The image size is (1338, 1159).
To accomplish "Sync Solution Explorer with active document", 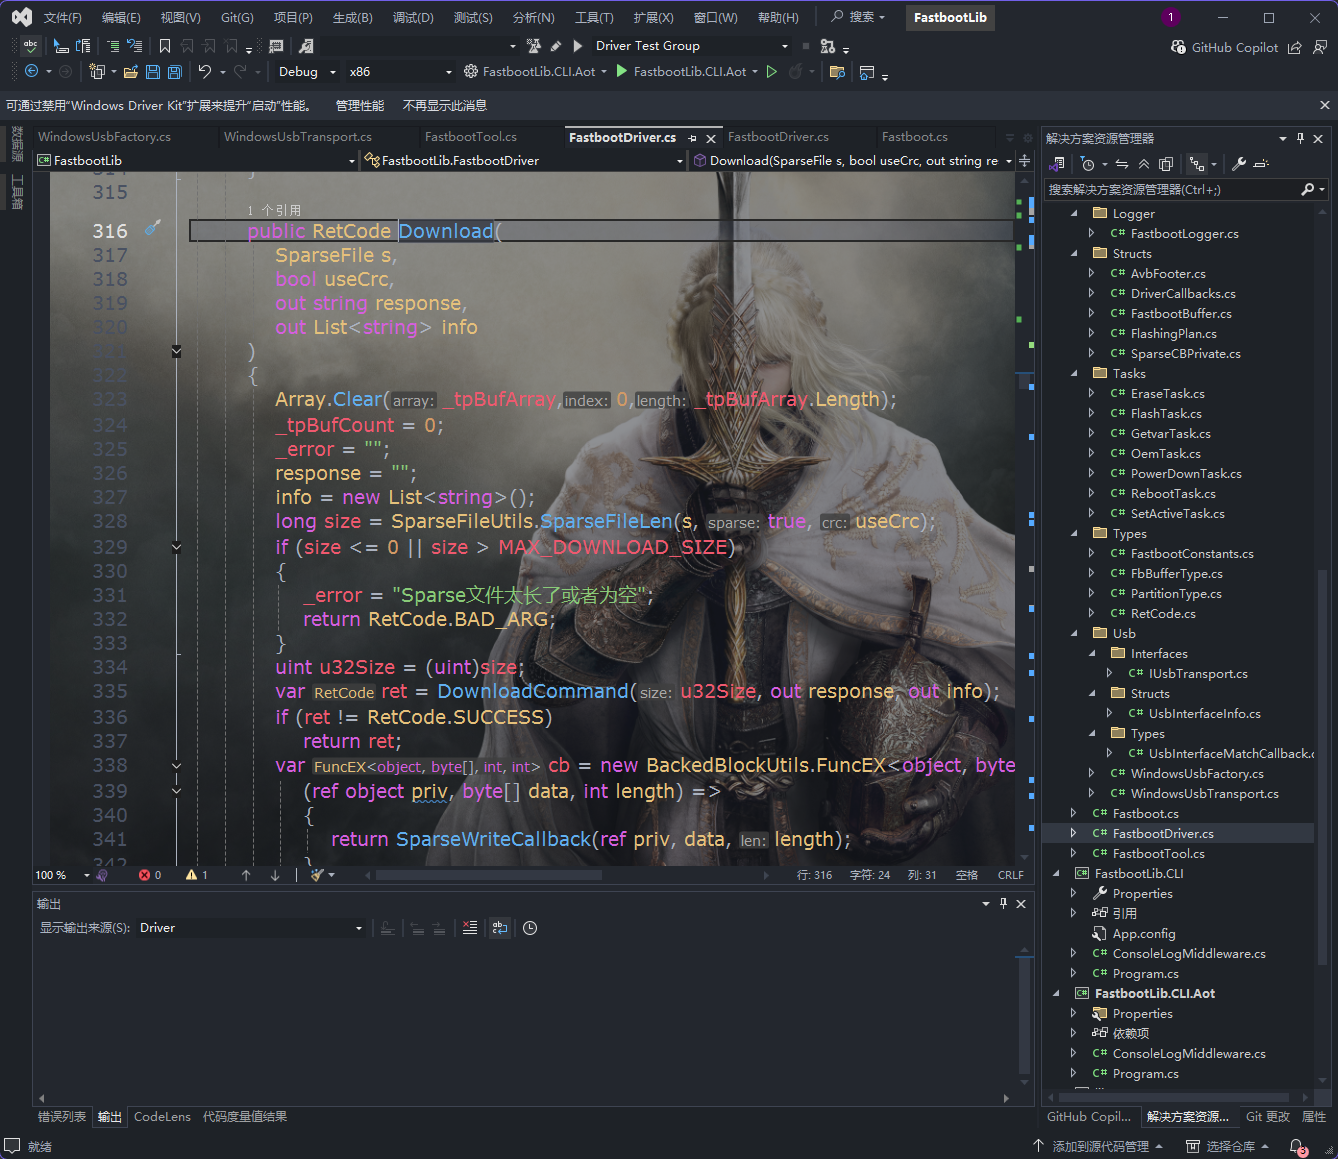I will tap(1121, 163).
